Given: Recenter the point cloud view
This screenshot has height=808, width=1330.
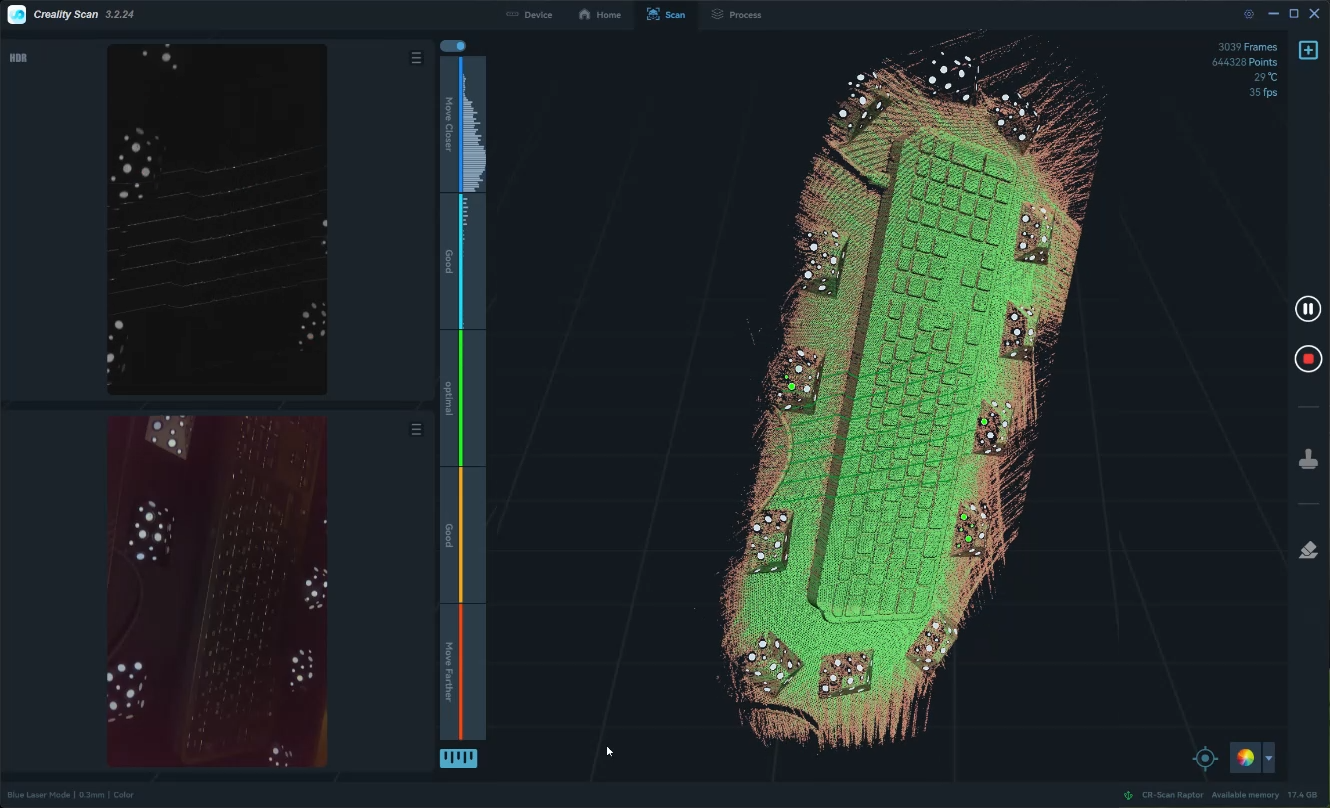Looking at the screenshot, I should tap(1204, 758).
